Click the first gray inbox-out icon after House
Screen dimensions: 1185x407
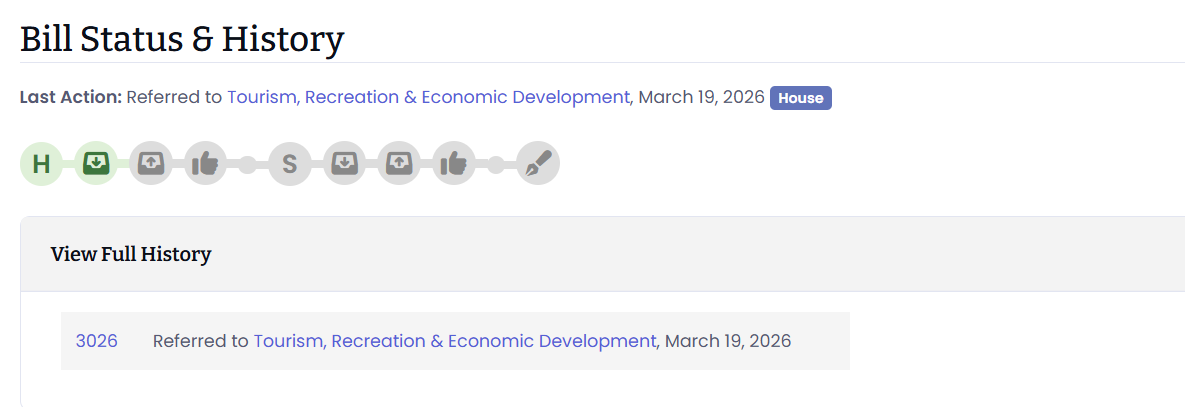[x=151, y=163]
